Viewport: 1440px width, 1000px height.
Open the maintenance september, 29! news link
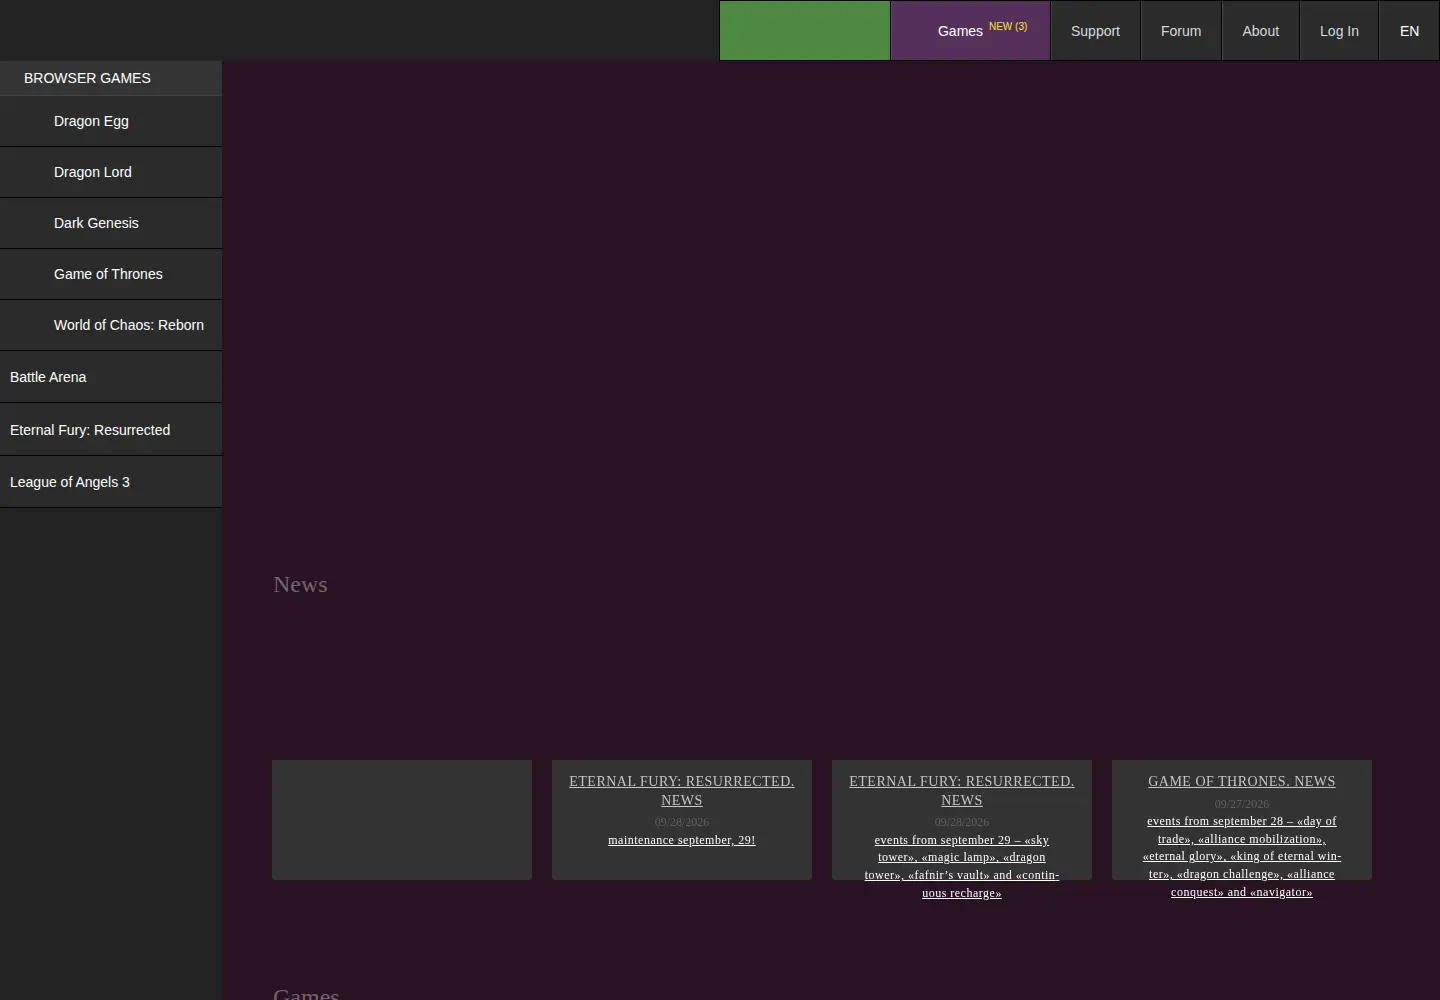click(x=682, y=840)
